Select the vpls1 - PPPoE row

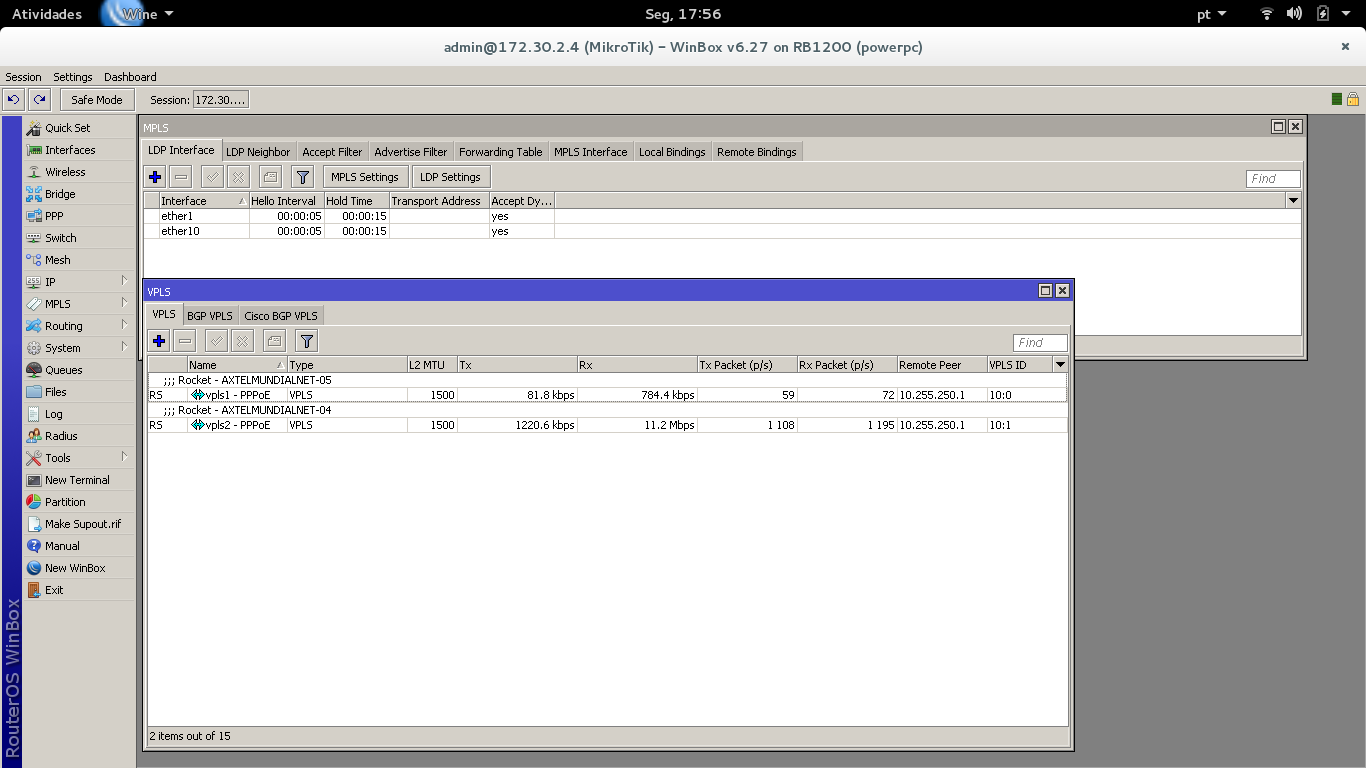tap(607, 395)
